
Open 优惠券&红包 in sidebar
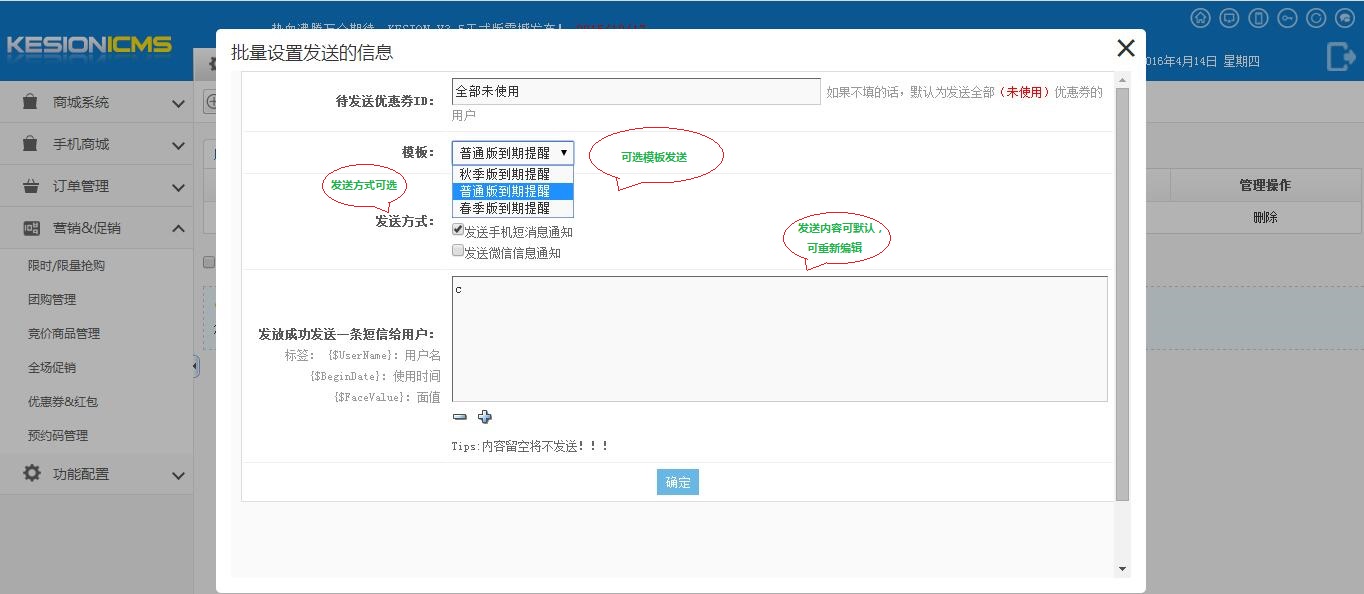click(x=63, y=401)
